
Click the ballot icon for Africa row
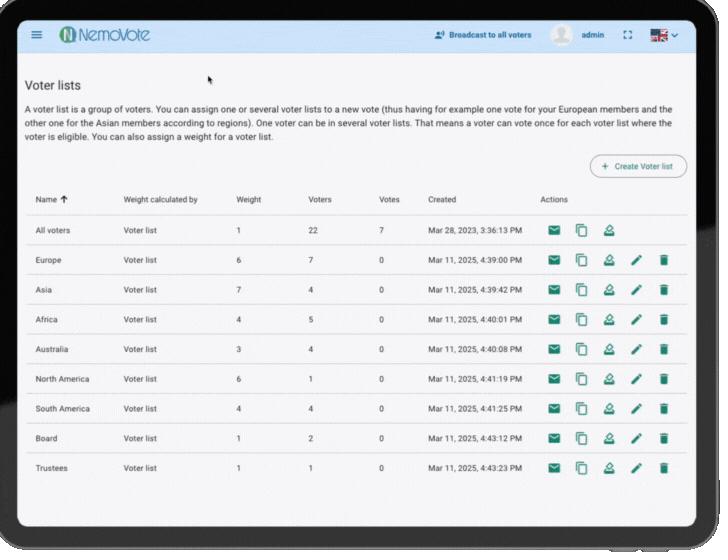pos(609,320)
